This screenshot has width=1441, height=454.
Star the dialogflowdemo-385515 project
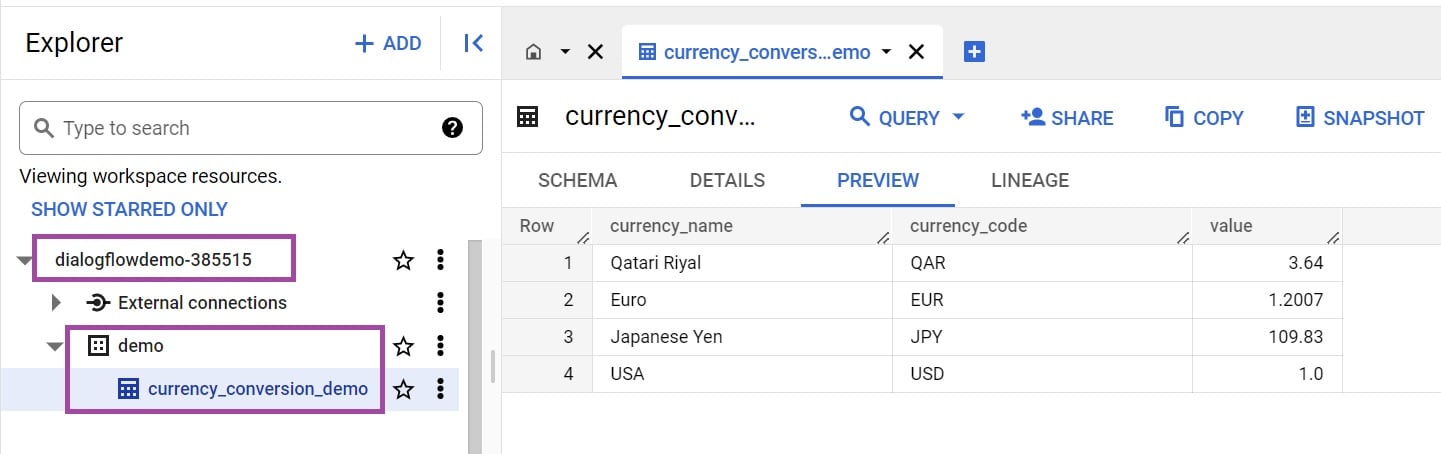click(x=403, y=261)
